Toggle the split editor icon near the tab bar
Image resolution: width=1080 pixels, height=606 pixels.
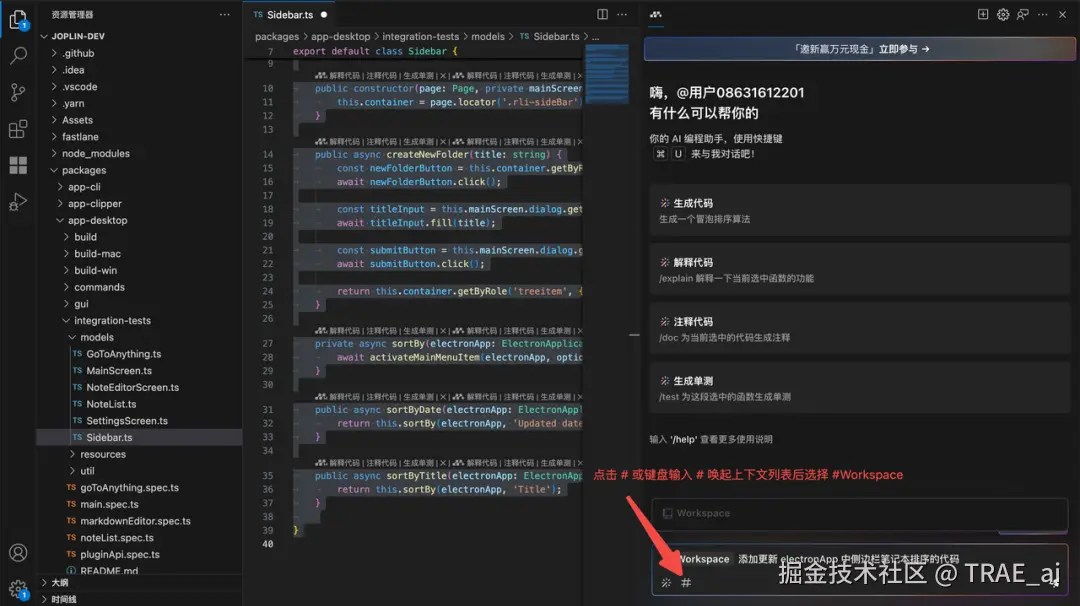tap(601, 13)
